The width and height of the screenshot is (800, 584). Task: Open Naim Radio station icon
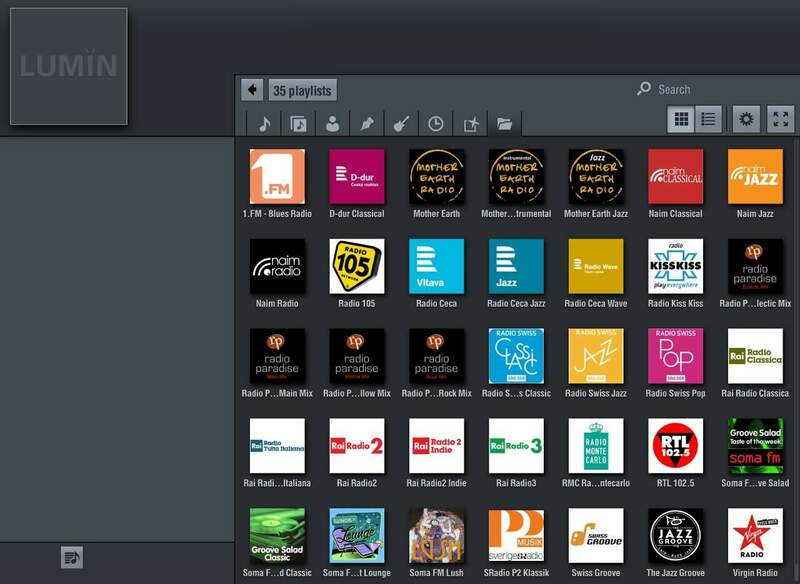[277, 266]
